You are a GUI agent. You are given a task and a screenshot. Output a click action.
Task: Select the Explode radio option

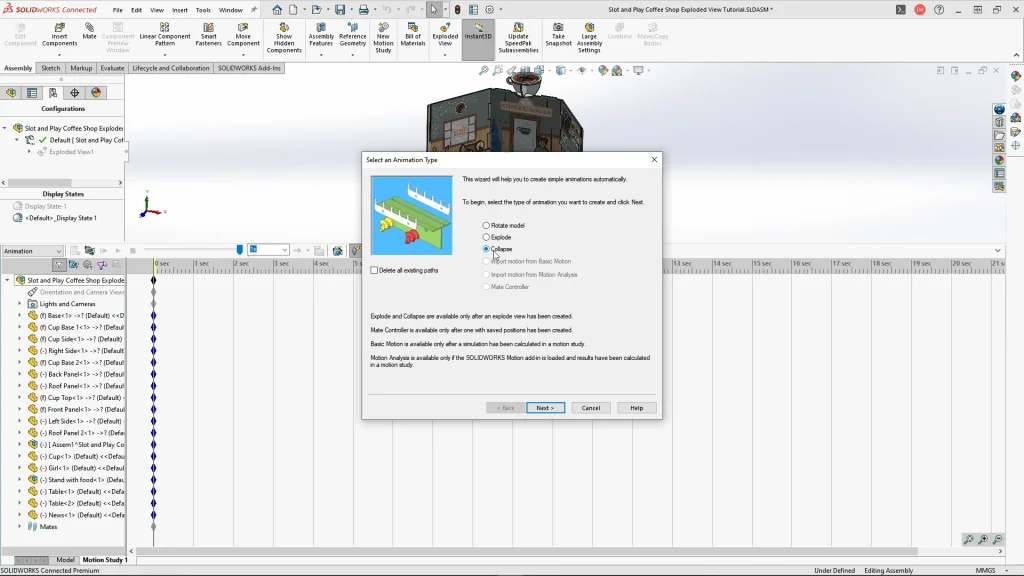487,237
